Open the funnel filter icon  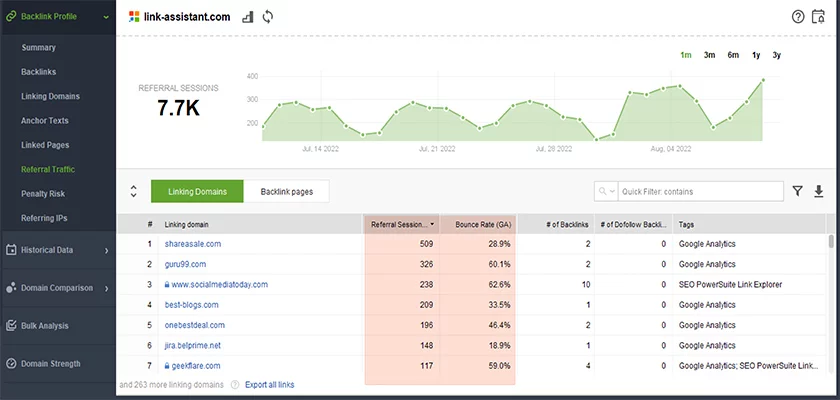(798, 191)
